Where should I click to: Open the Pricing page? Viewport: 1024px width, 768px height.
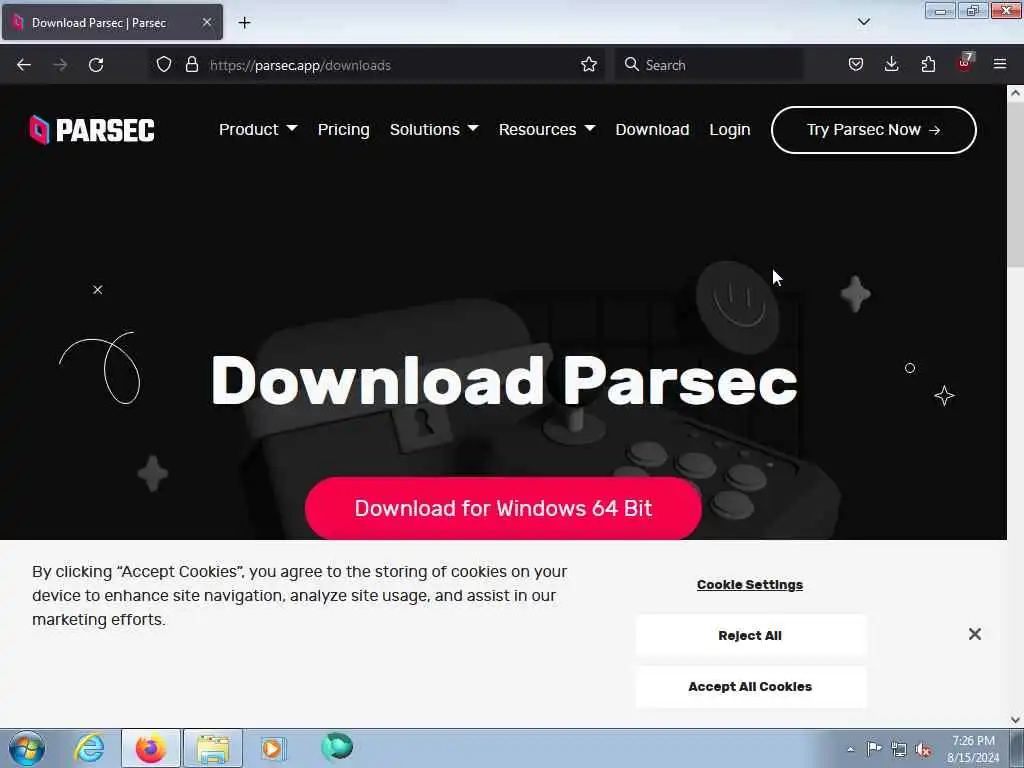pos(344,130)
